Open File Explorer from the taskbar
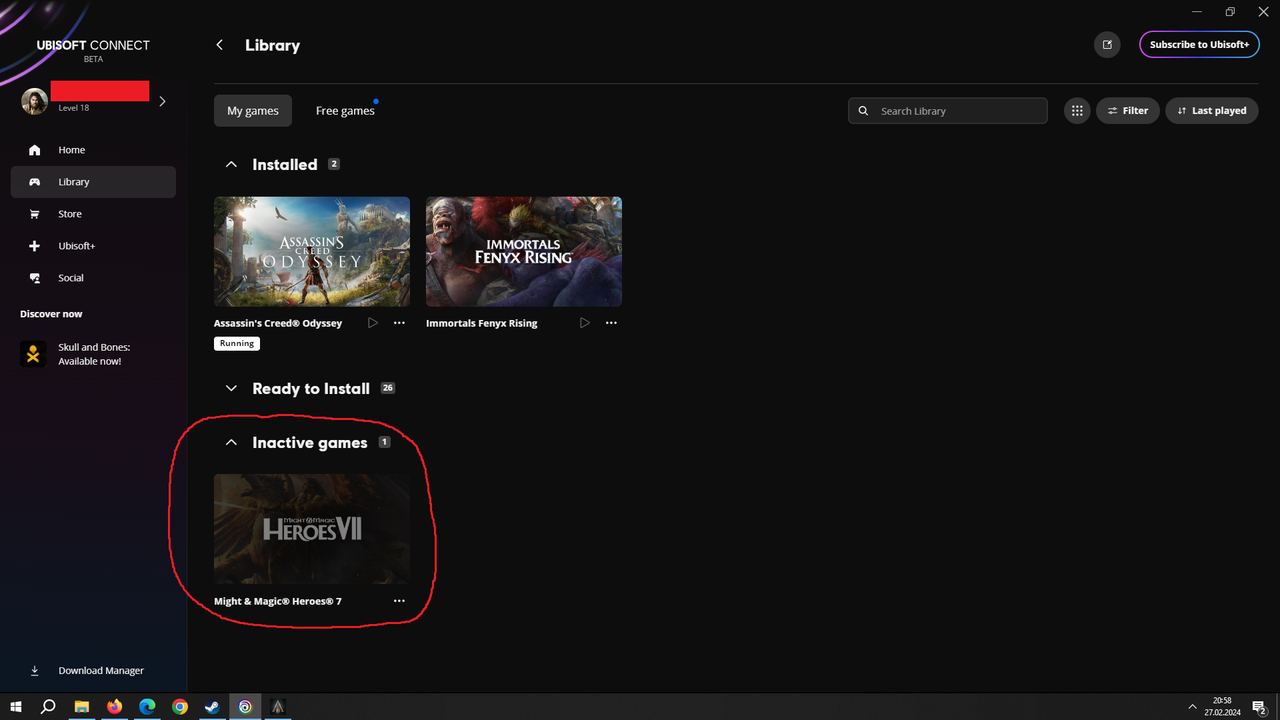Screen dimensions: 1280x720 (x=81, y=706)
